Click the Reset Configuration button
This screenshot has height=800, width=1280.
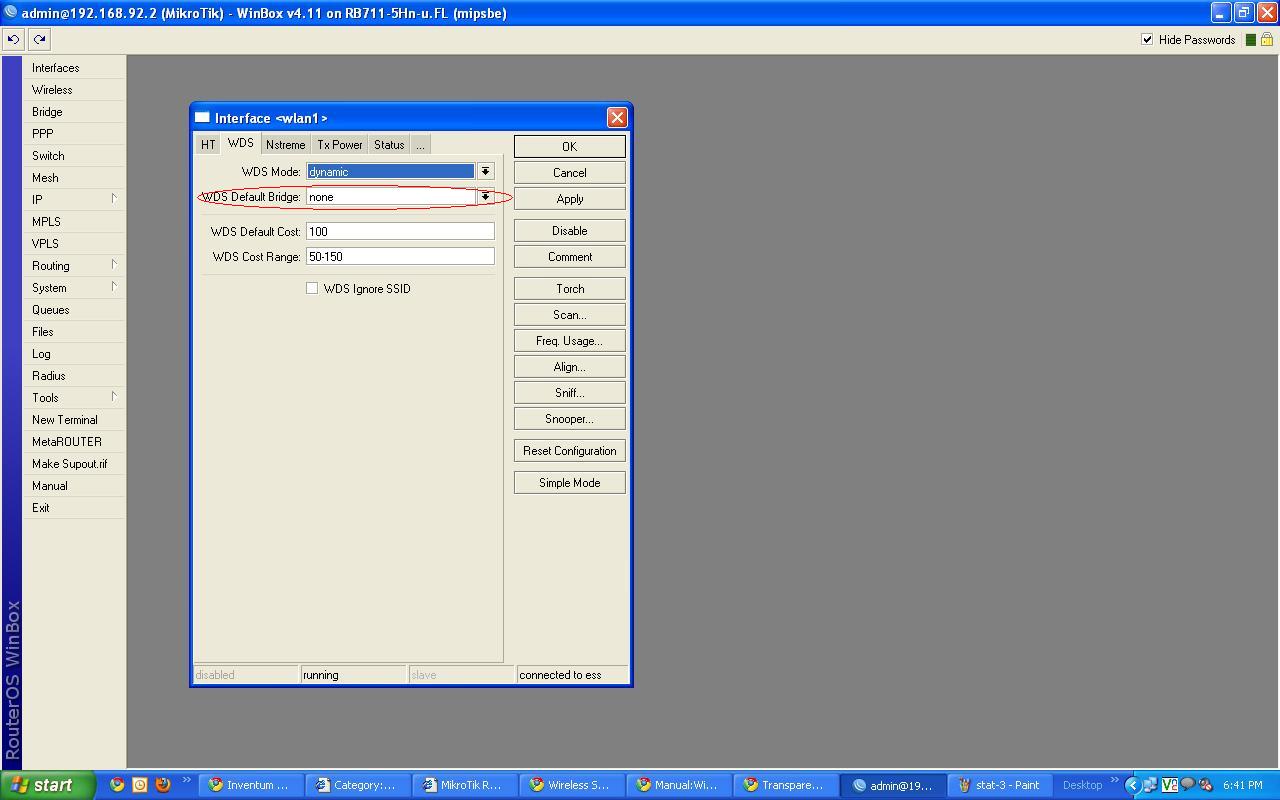coord(570,451)
